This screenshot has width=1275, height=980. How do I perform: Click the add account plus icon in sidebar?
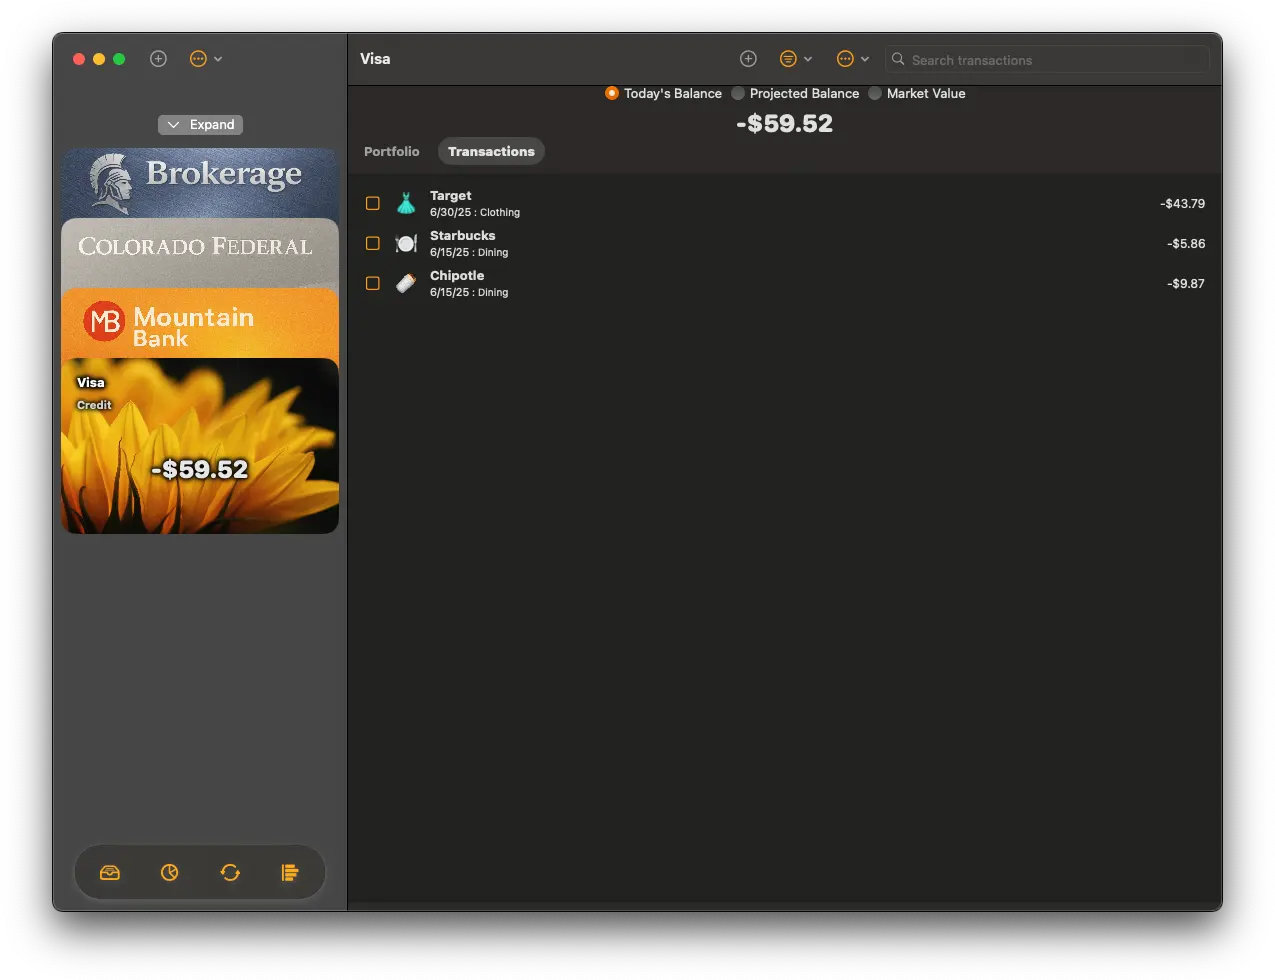pyautogui.click(x=158, y=59)
